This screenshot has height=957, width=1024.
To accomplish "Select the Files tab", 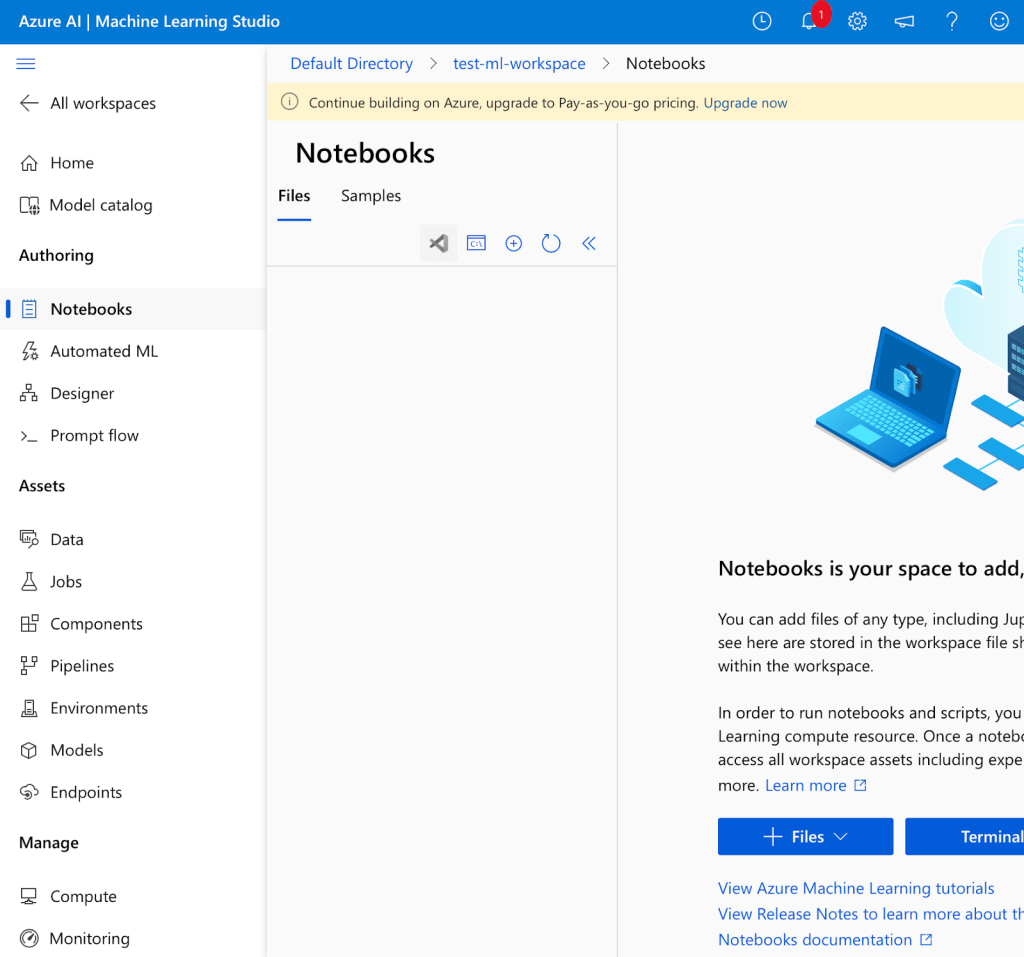I will (x=294, y=196).
